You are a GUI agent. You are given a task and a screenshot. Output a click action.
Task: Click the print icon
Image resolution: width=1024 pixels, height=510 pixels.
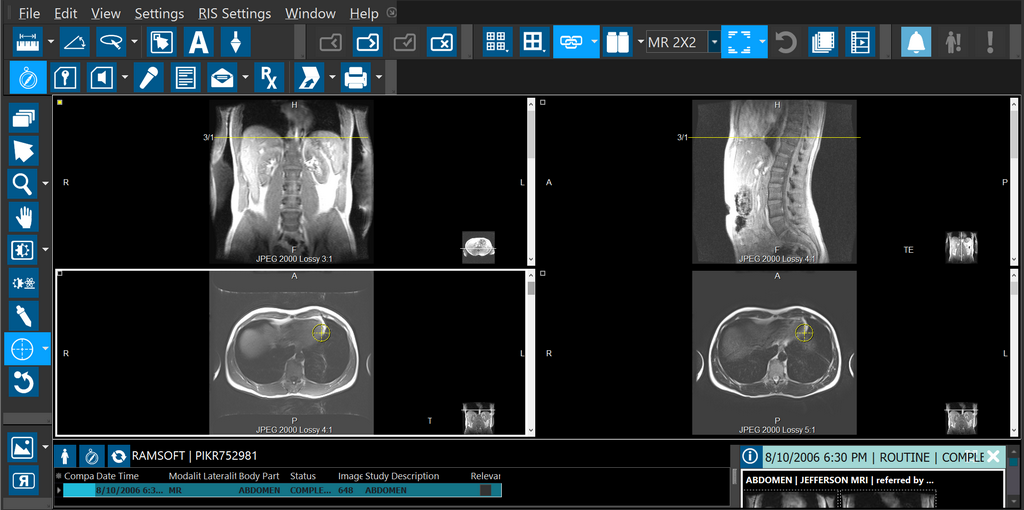pos(354,77)
